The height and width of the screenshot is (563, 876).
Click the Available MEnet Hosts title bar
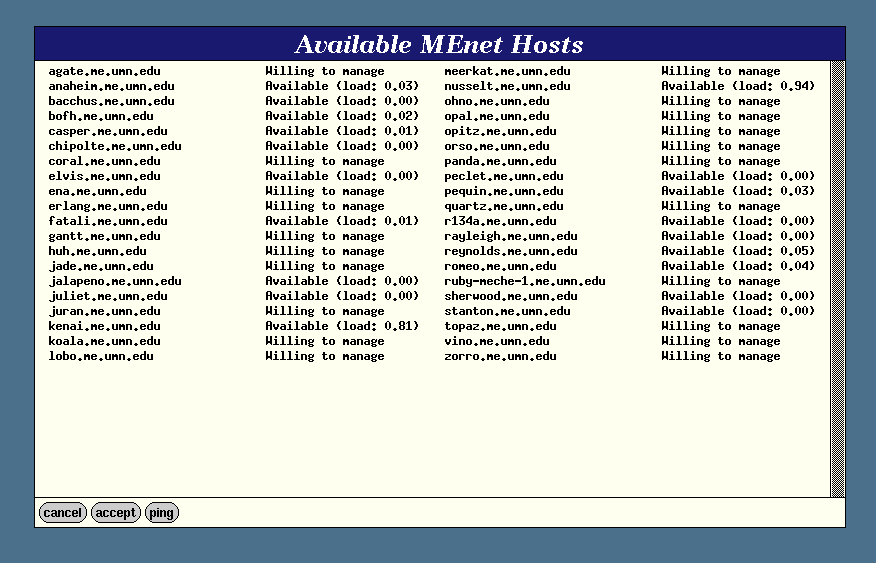(439, 44)
